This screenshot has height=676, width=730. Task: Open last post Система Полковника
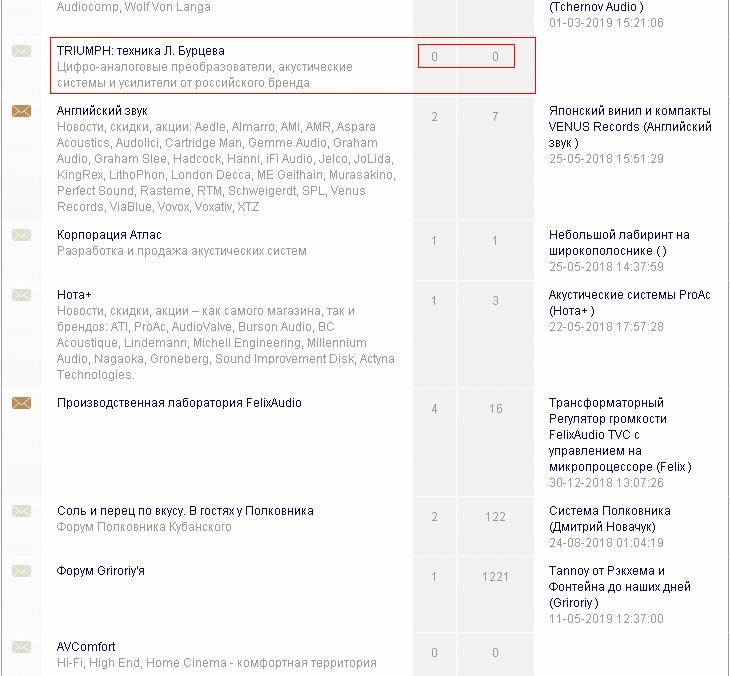pos(609,511)
